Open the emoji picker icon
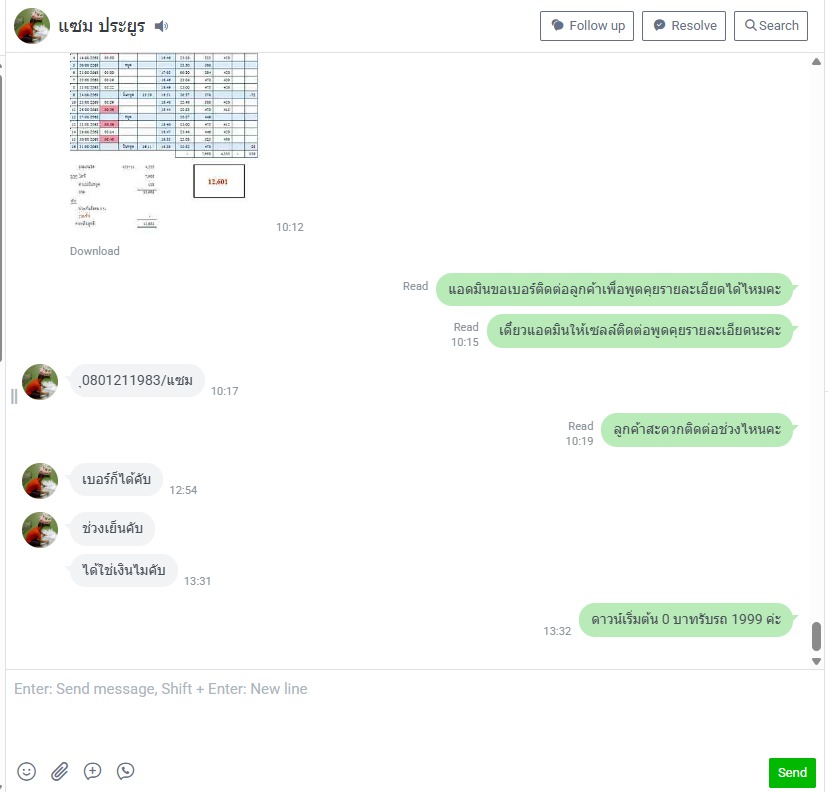Image resolution: width=828 pixels, height=792 pixels. tap(26, 771)
